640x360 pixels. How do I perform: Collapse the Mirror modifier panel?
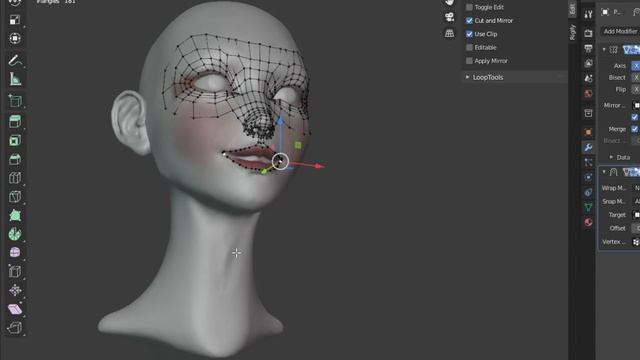604,50
